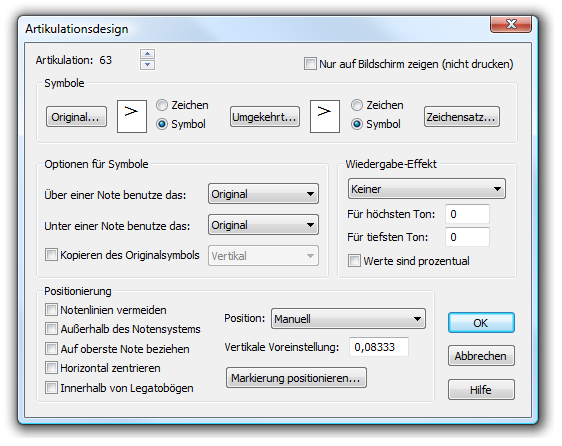
Task: Open the Unter einer Note benutze dropdown
Action: (x=263, y=225)
